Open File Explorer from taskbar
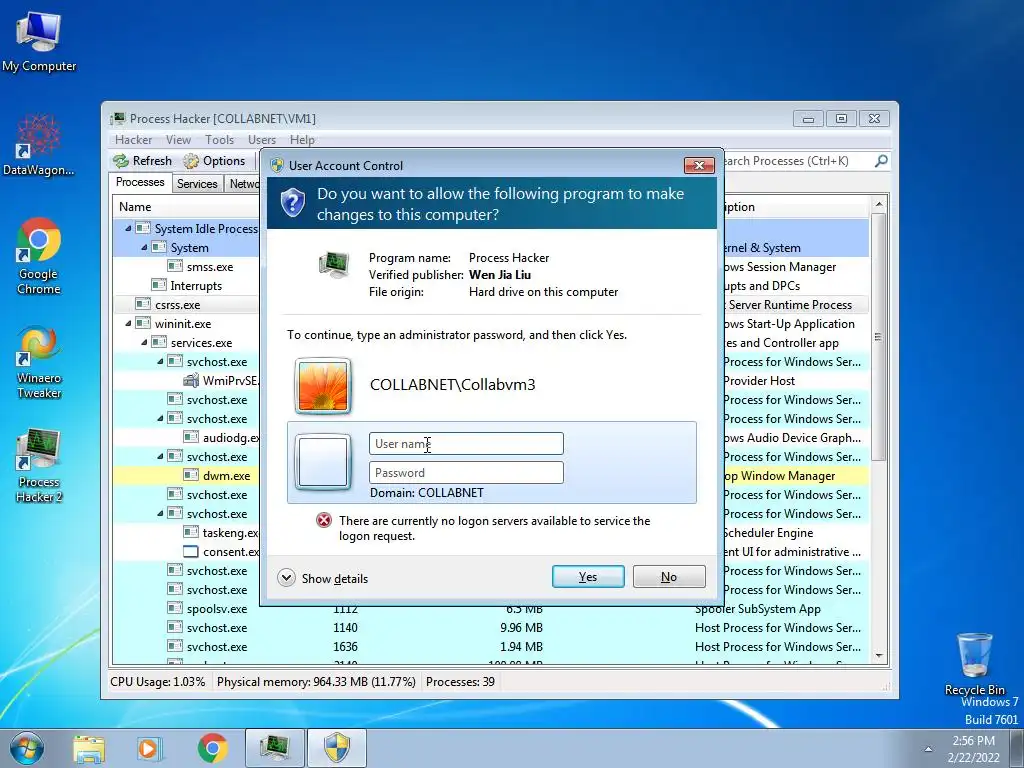Image resolution: width=1024 pixels, height=768 pixels. tap(89, 748)
